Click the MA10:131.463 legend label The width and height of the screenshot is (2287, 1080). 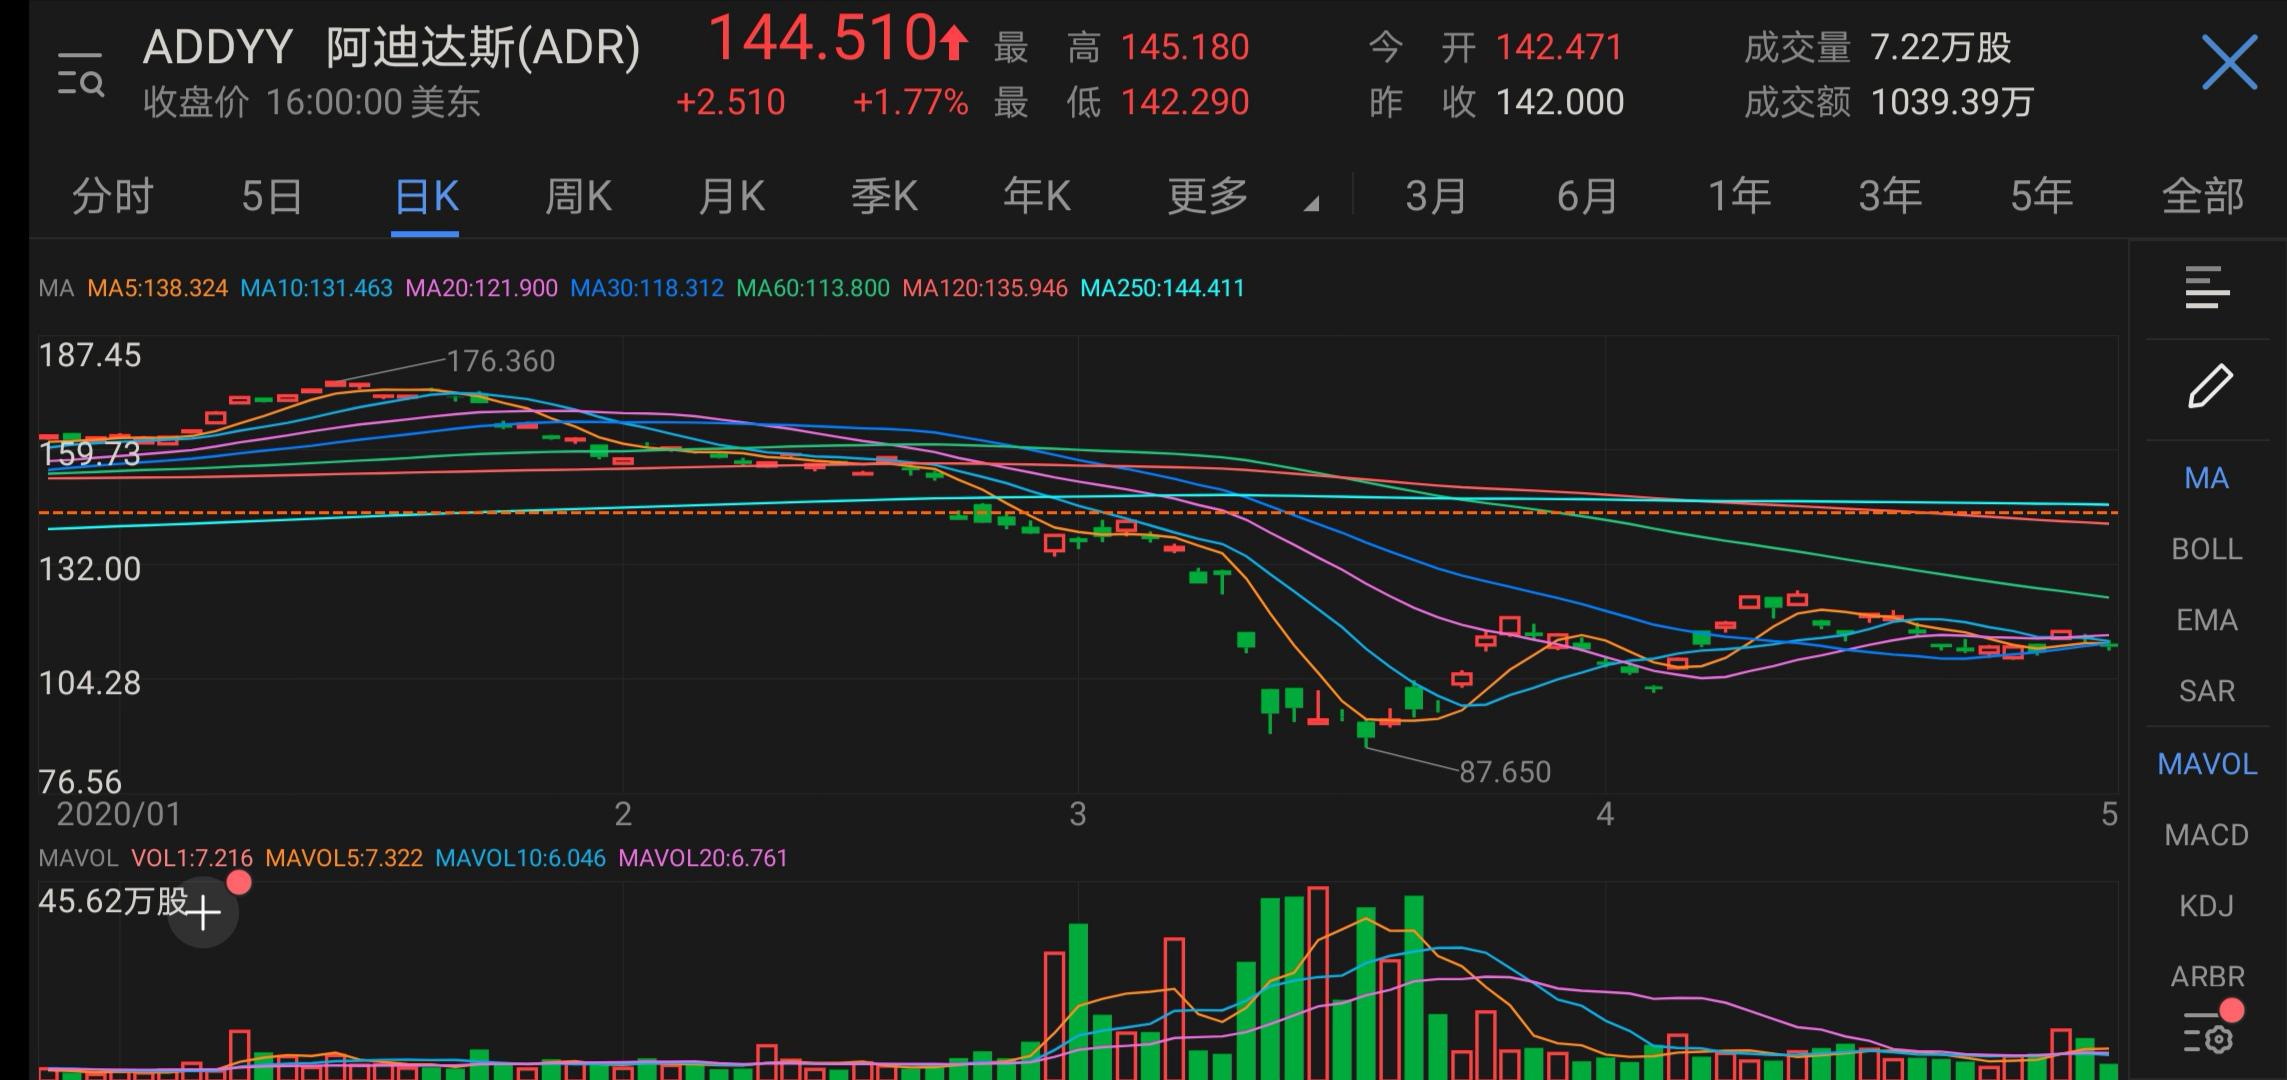(x=317, y=288)
